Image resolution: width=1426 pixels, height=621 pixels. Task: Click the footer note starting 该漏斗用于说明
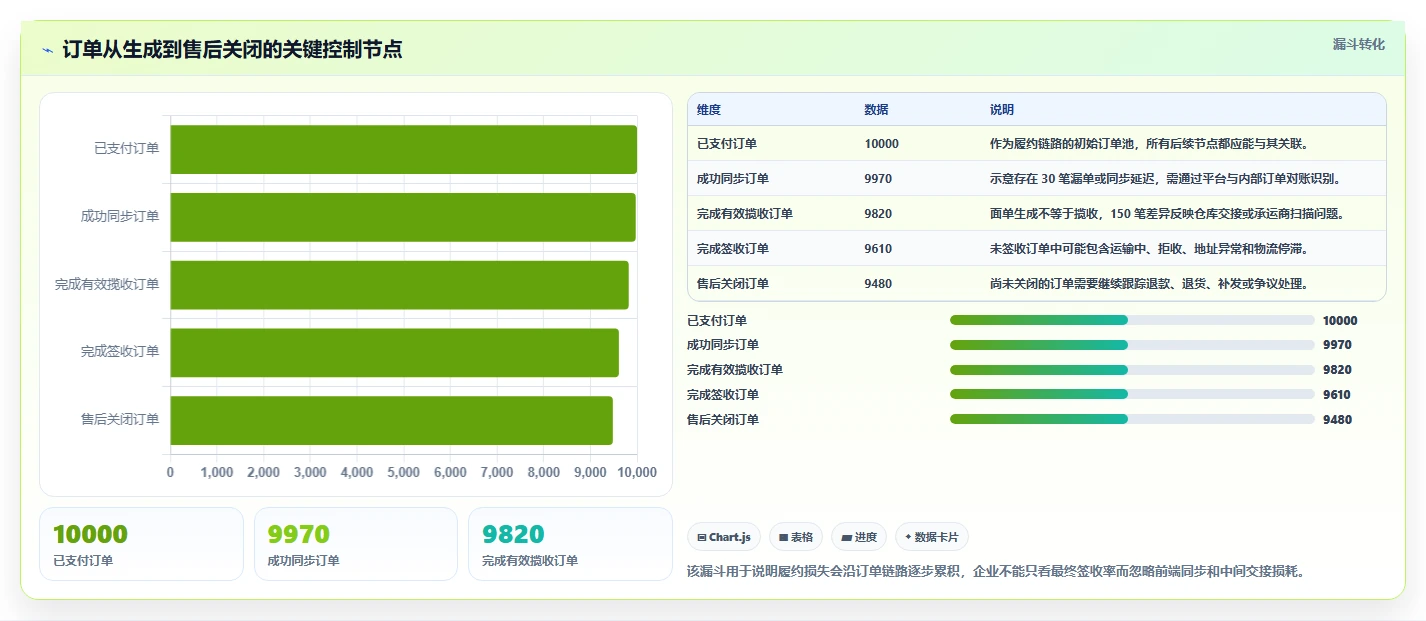(996, 572)
